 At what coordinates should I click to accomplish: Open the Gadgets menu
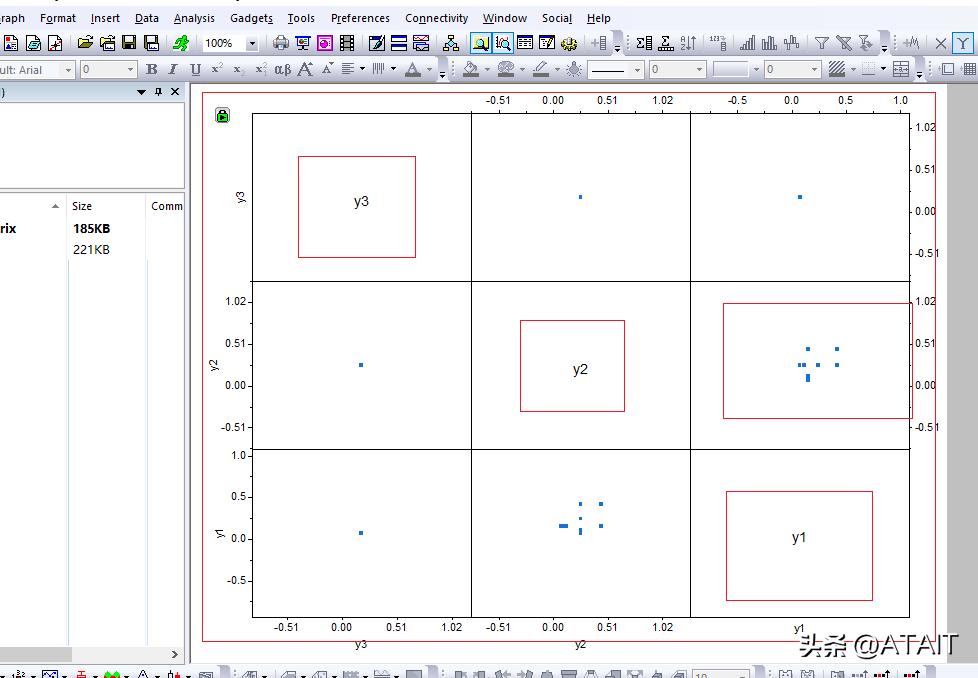pos(251,17)
